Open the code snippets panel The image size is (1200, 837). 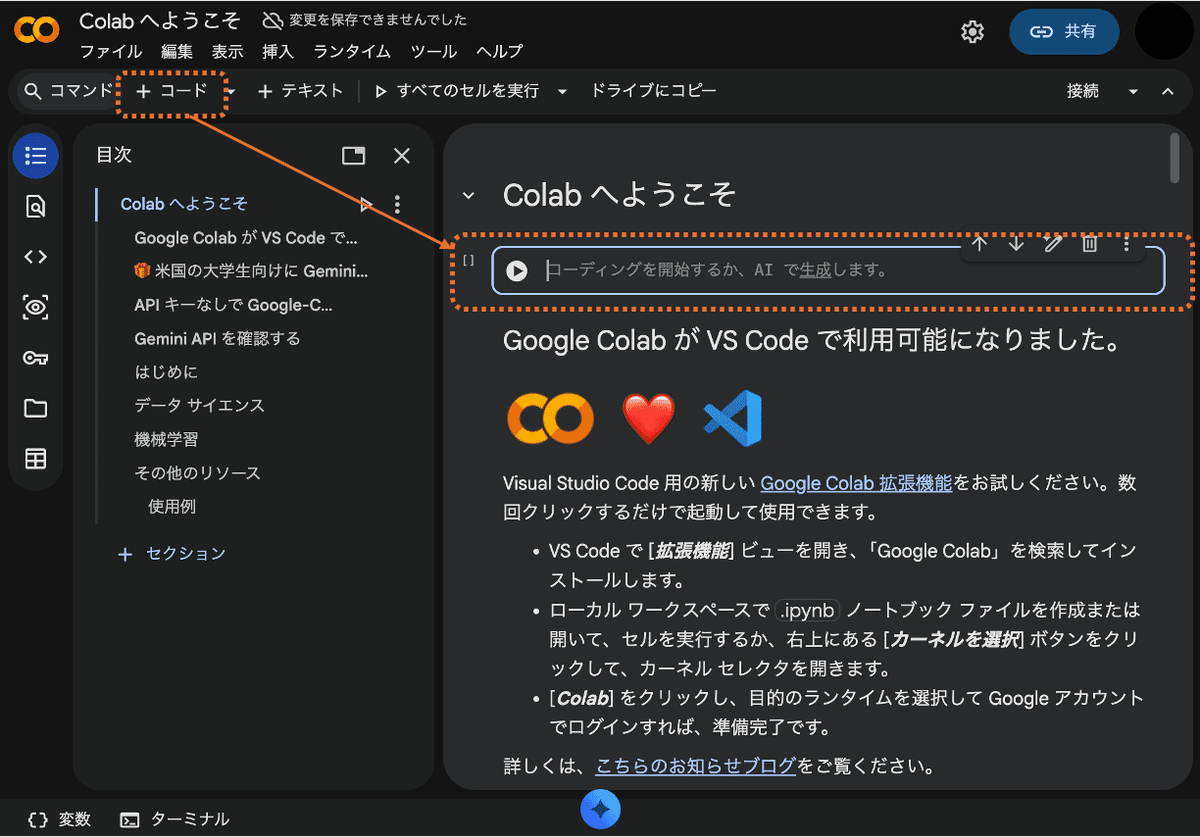click(x=35, y=256)
